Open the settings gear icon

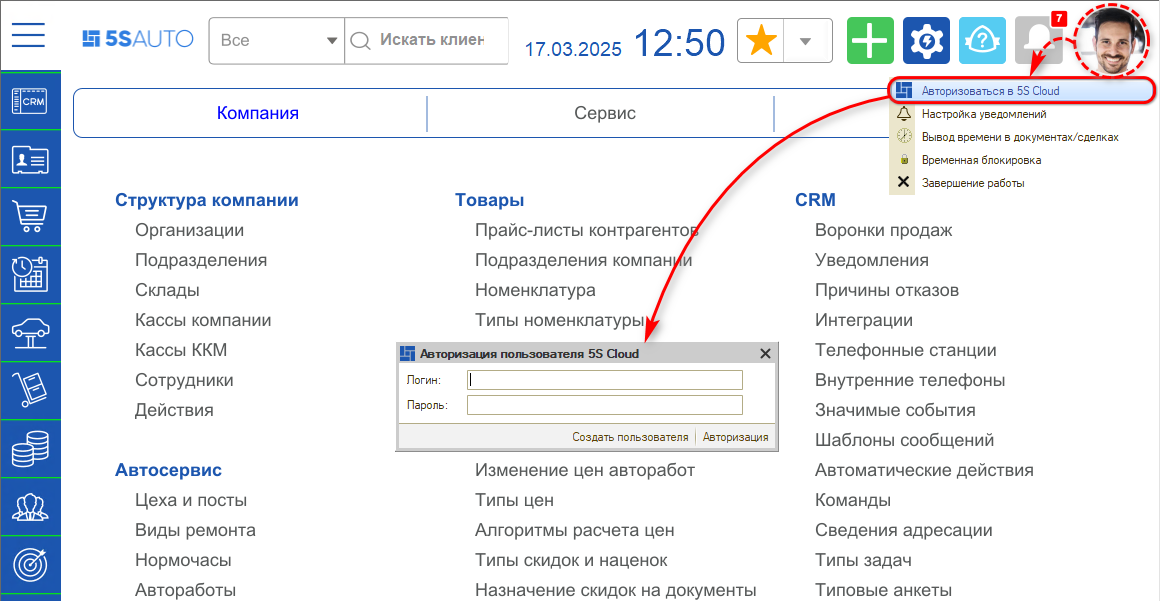pyautogui.click(x=926, y=40)
